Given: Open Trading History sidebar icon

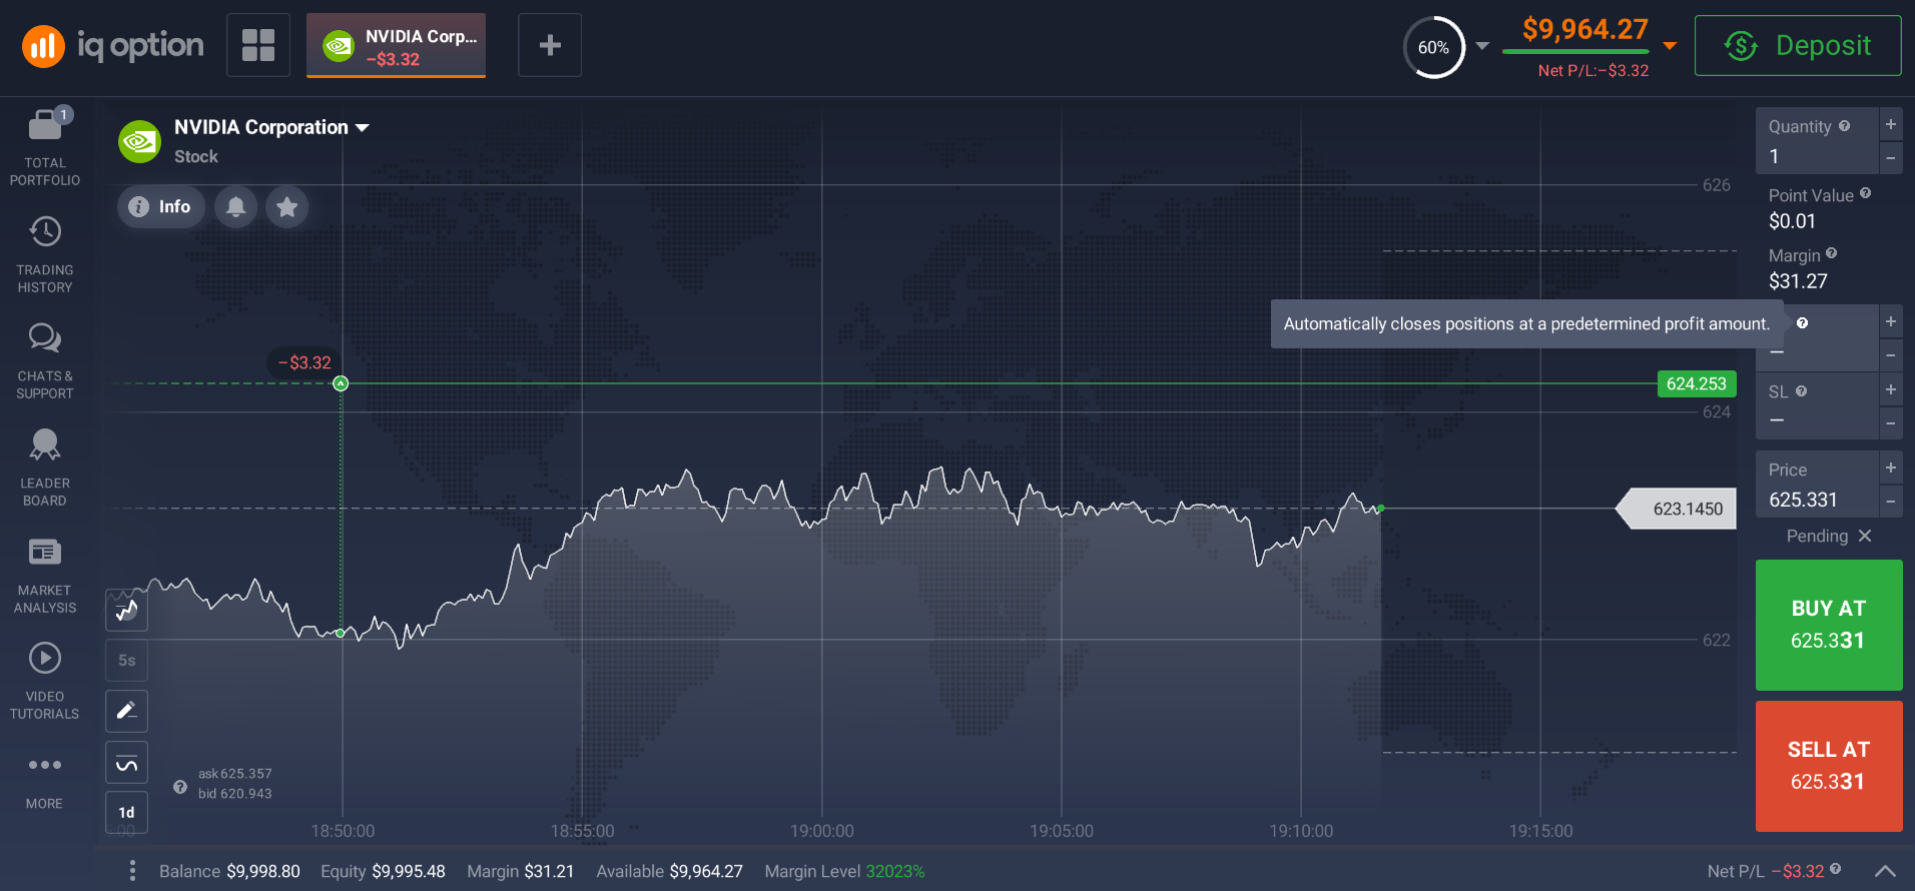Looking at the screenshot, I should point(45,232).
